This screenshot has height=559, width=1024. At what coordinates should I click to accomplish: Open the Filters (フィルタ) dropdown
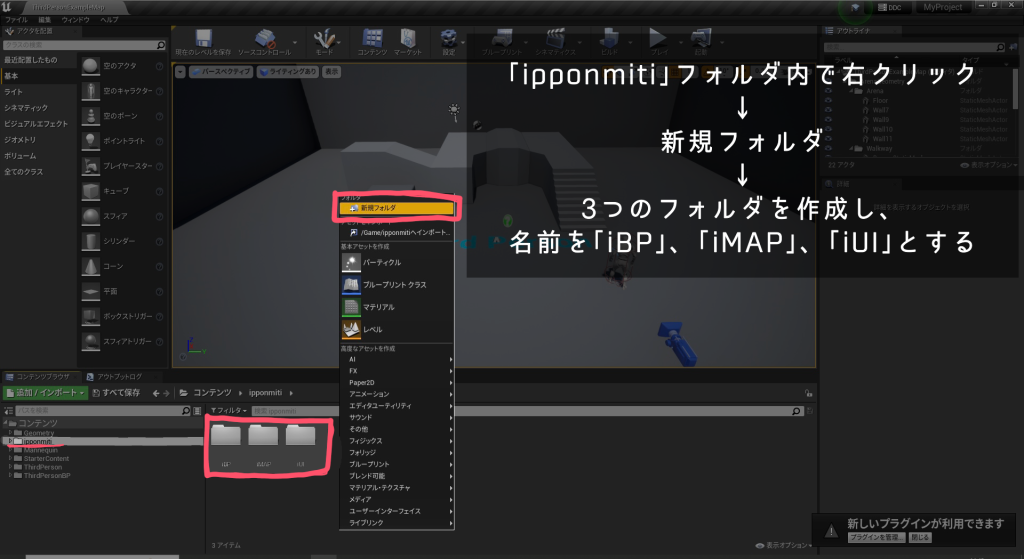tap(226, 410)
